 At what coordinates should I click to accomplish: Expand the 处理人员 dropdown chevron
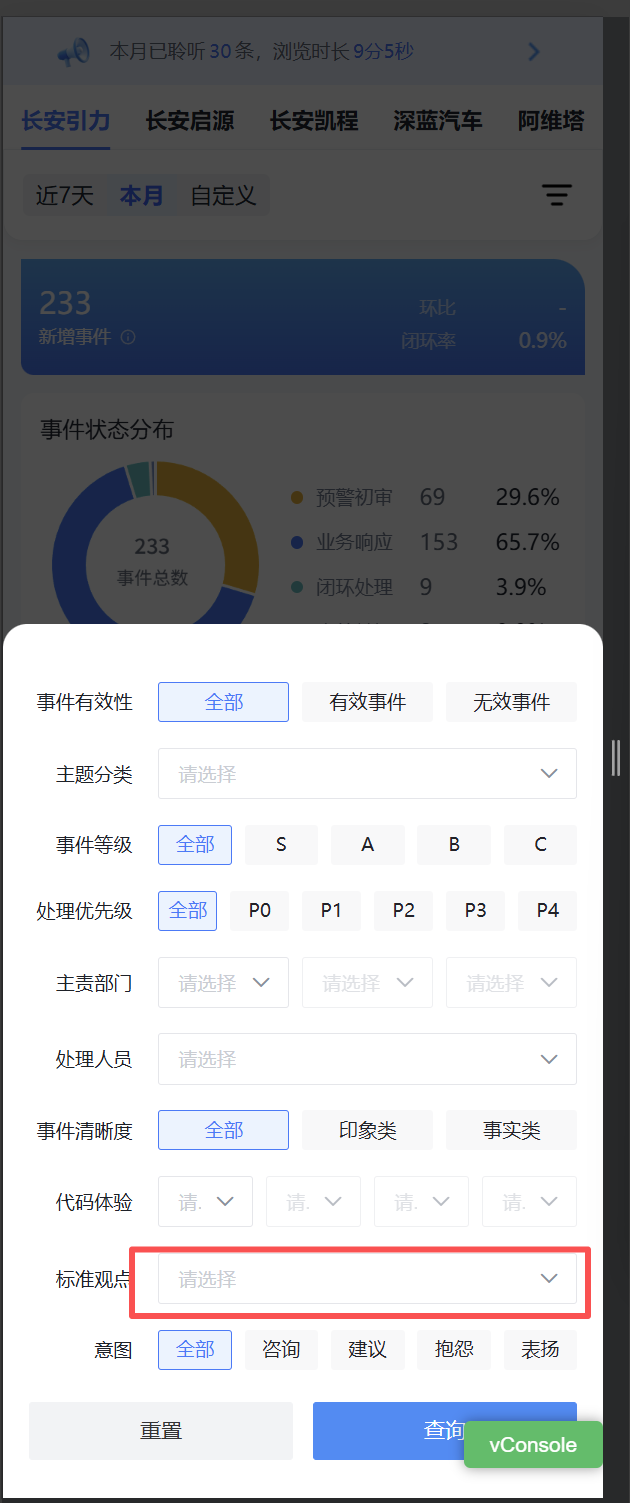(549, 1059)
